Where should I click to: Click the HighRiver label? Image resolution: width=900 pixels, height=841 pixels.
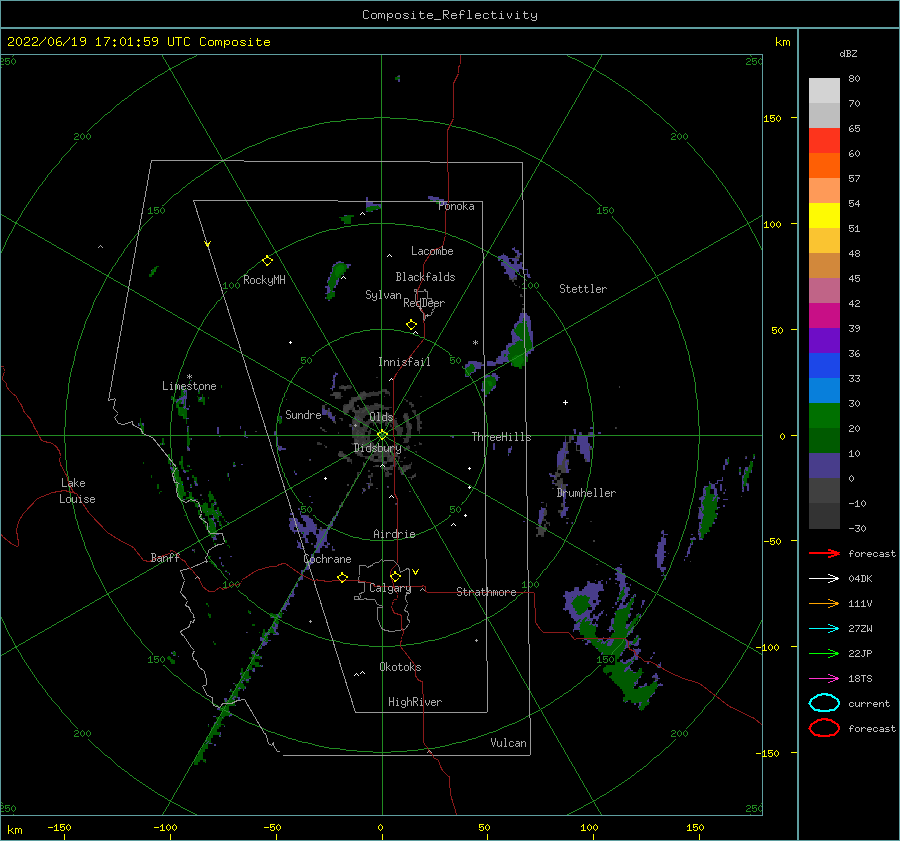[x=415, y=702]
